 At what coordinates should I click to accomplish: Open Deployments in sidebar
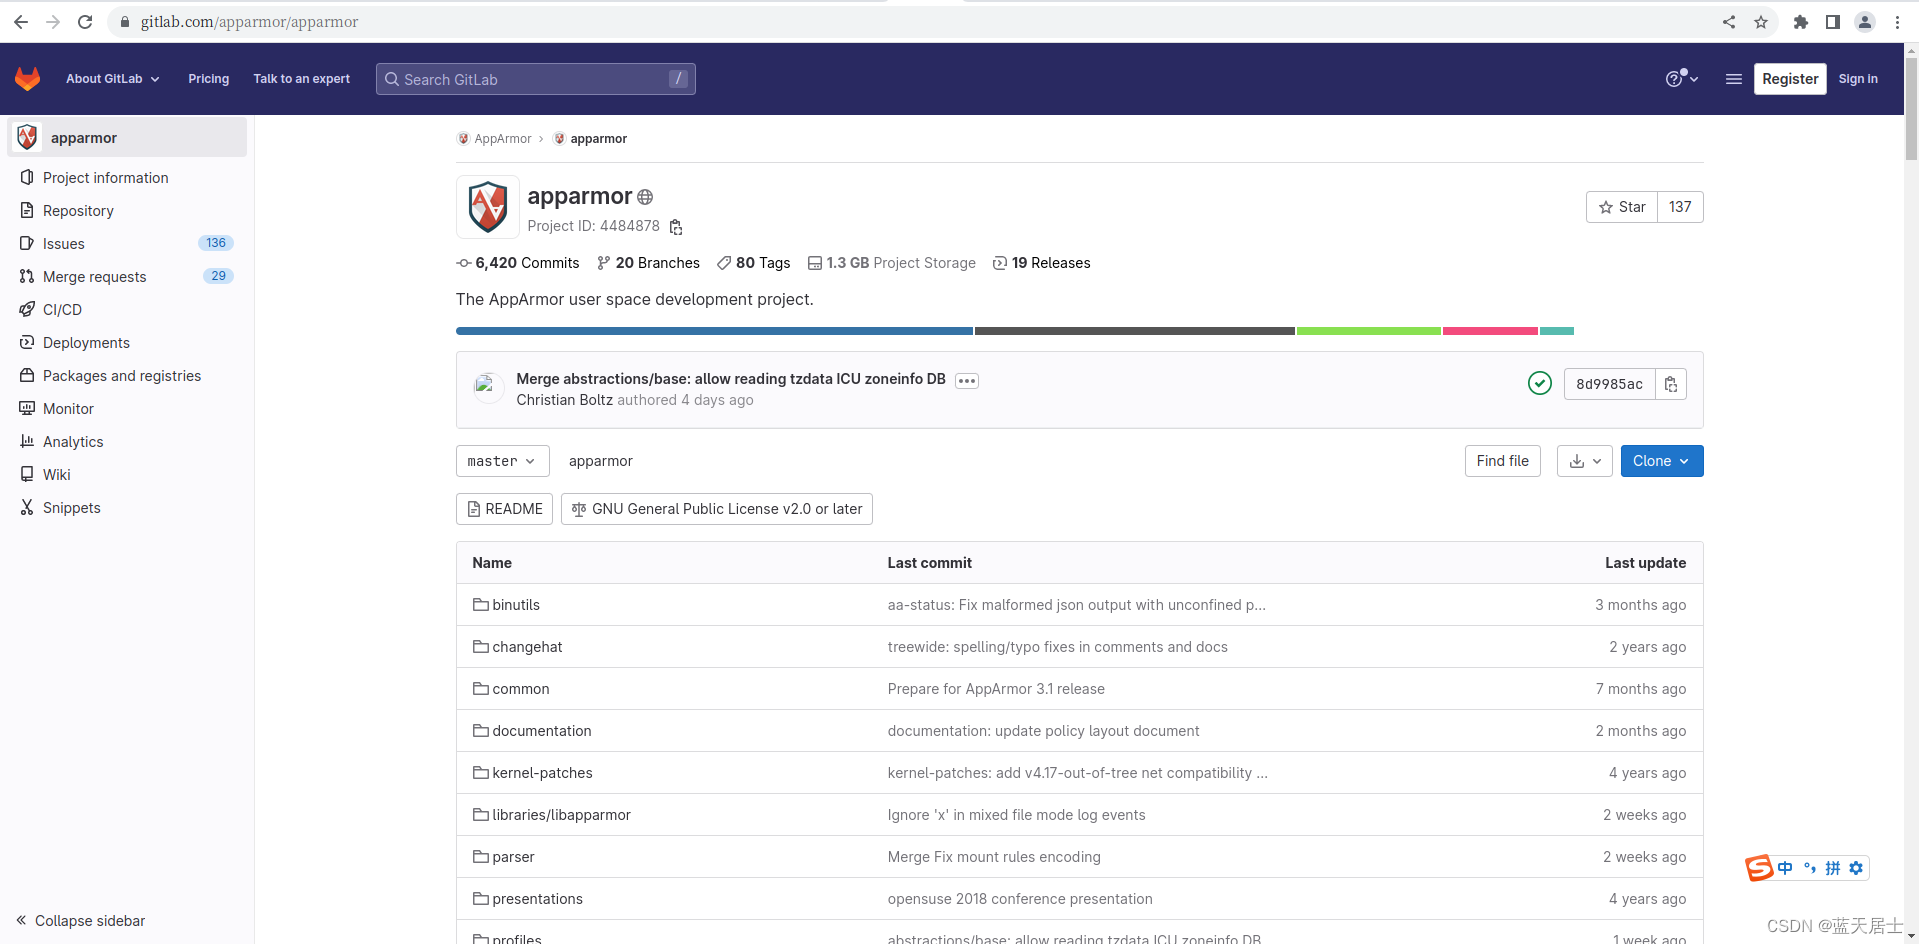pos(127,343)
